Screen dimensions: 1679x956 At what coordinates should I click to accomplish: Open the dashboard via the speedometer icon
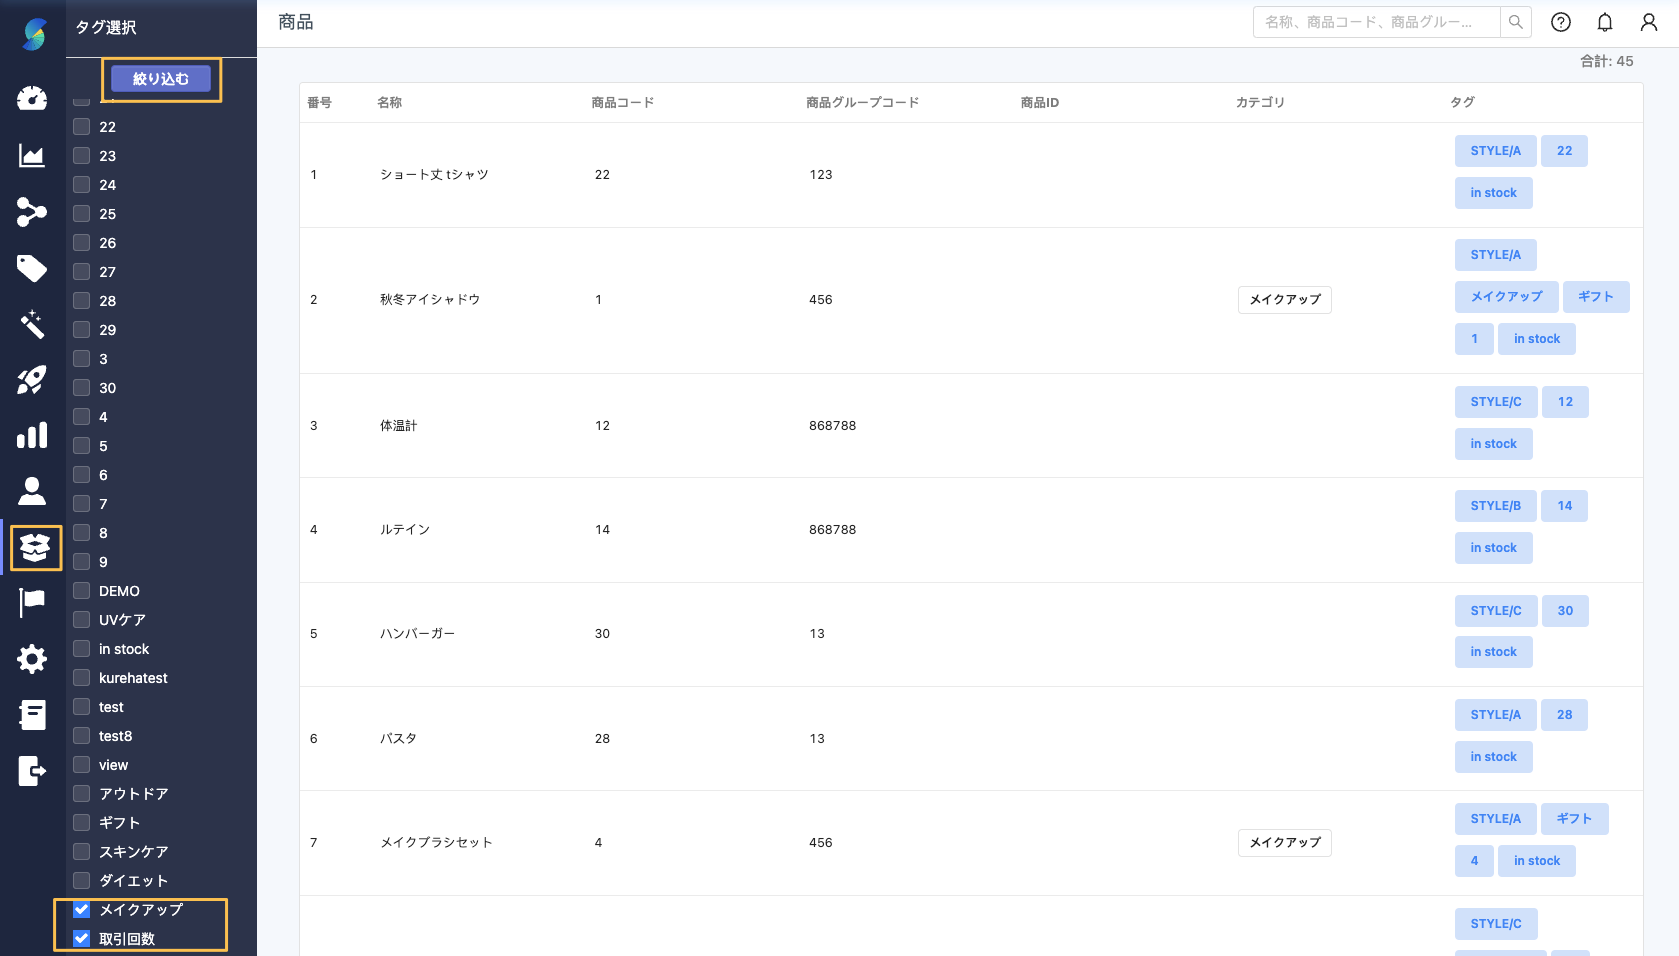pyautogui.click(x=33, y=98)
